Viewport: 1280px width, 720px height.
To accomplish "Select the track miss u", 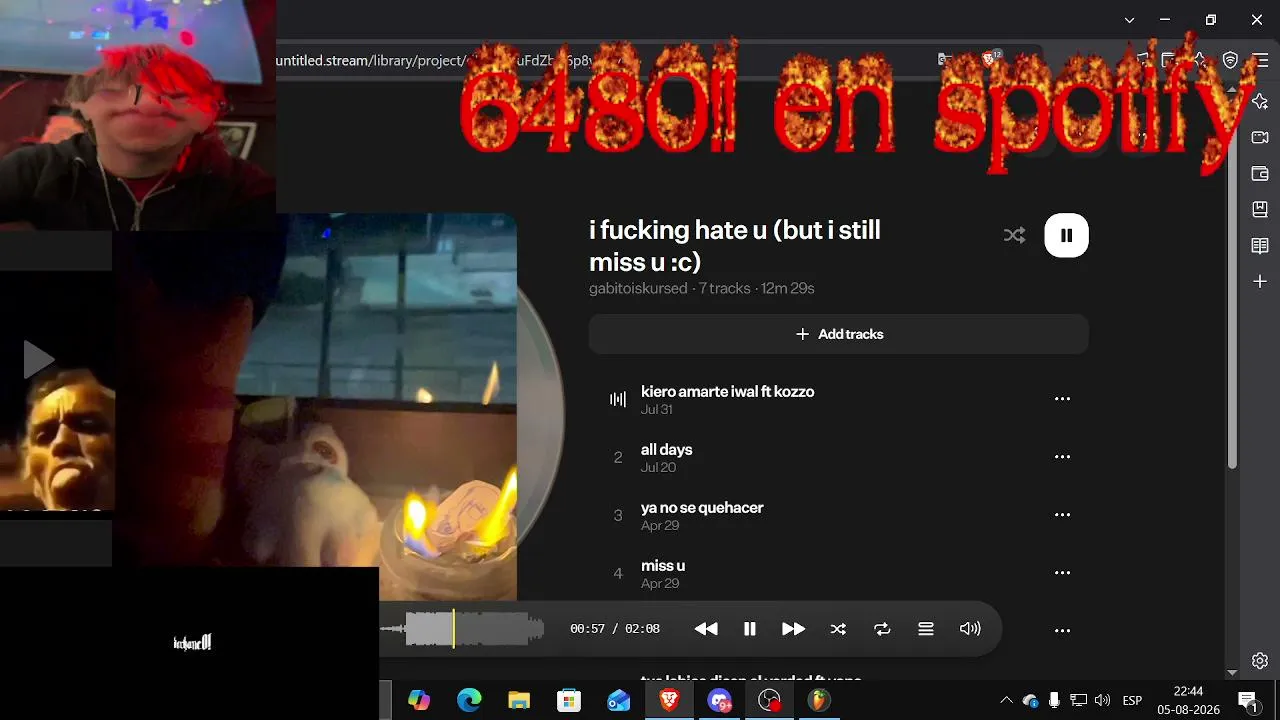I will [663, 566].
